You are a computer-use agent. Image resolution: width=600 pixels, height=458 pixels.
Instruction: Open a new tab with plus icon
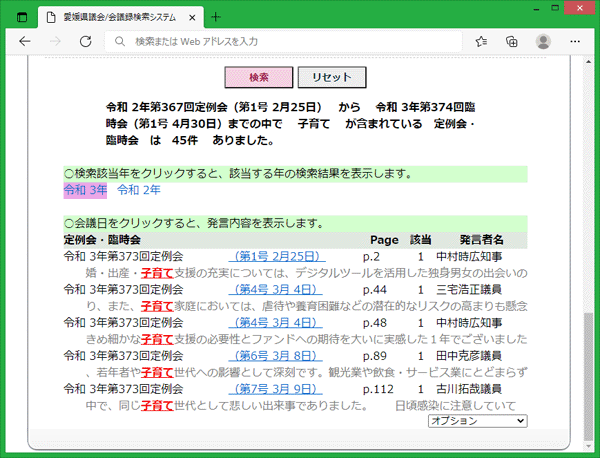coord(216,17)
